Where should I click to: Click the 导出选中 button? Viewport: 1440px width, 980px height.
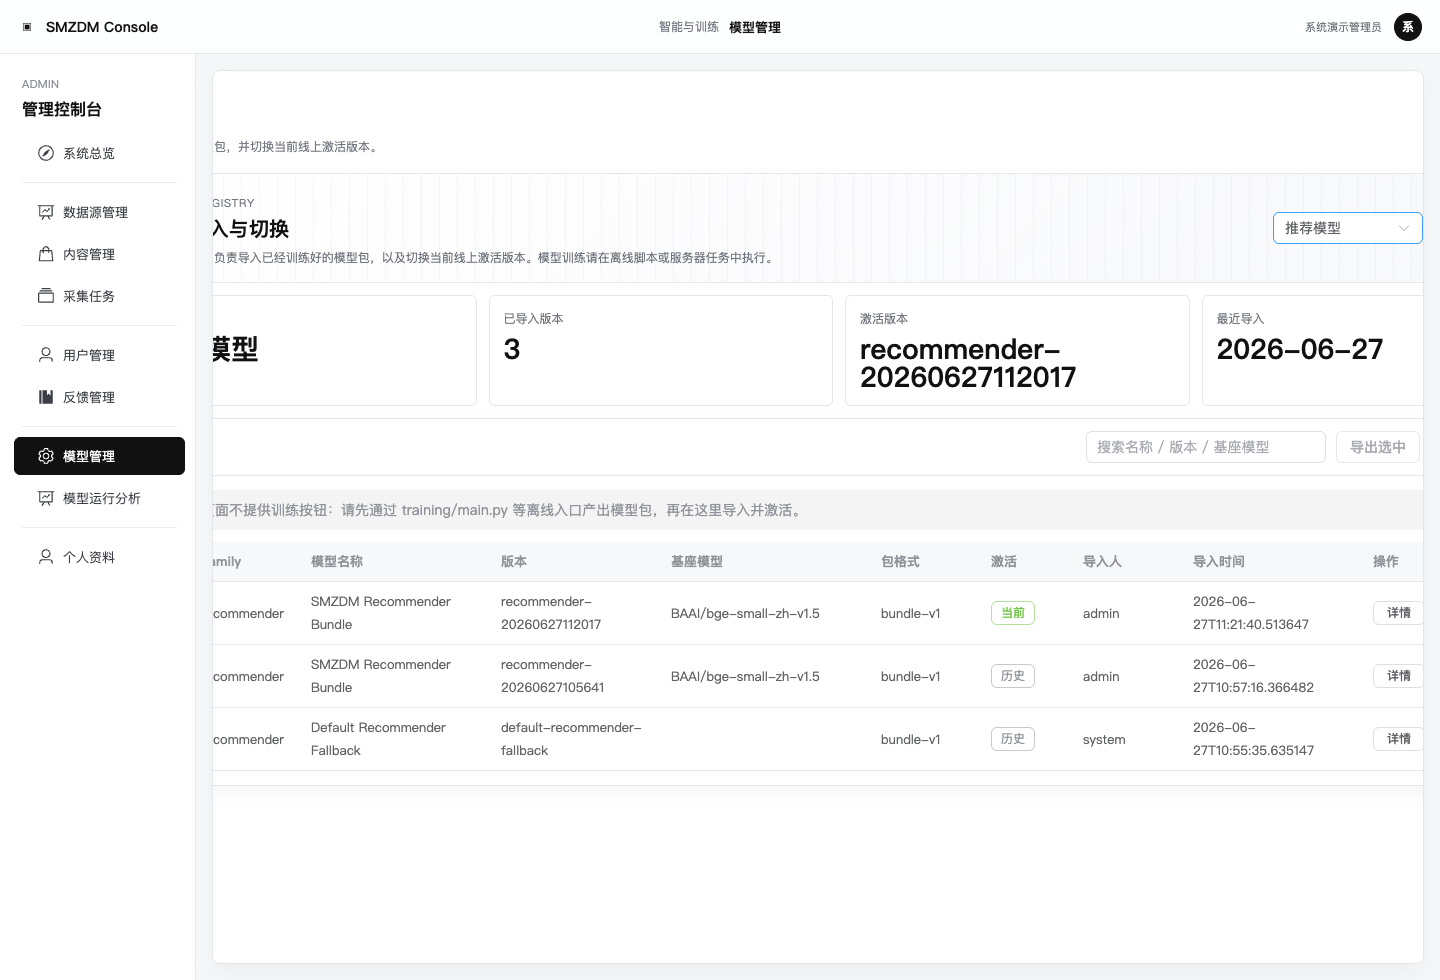click(1378, 447)
